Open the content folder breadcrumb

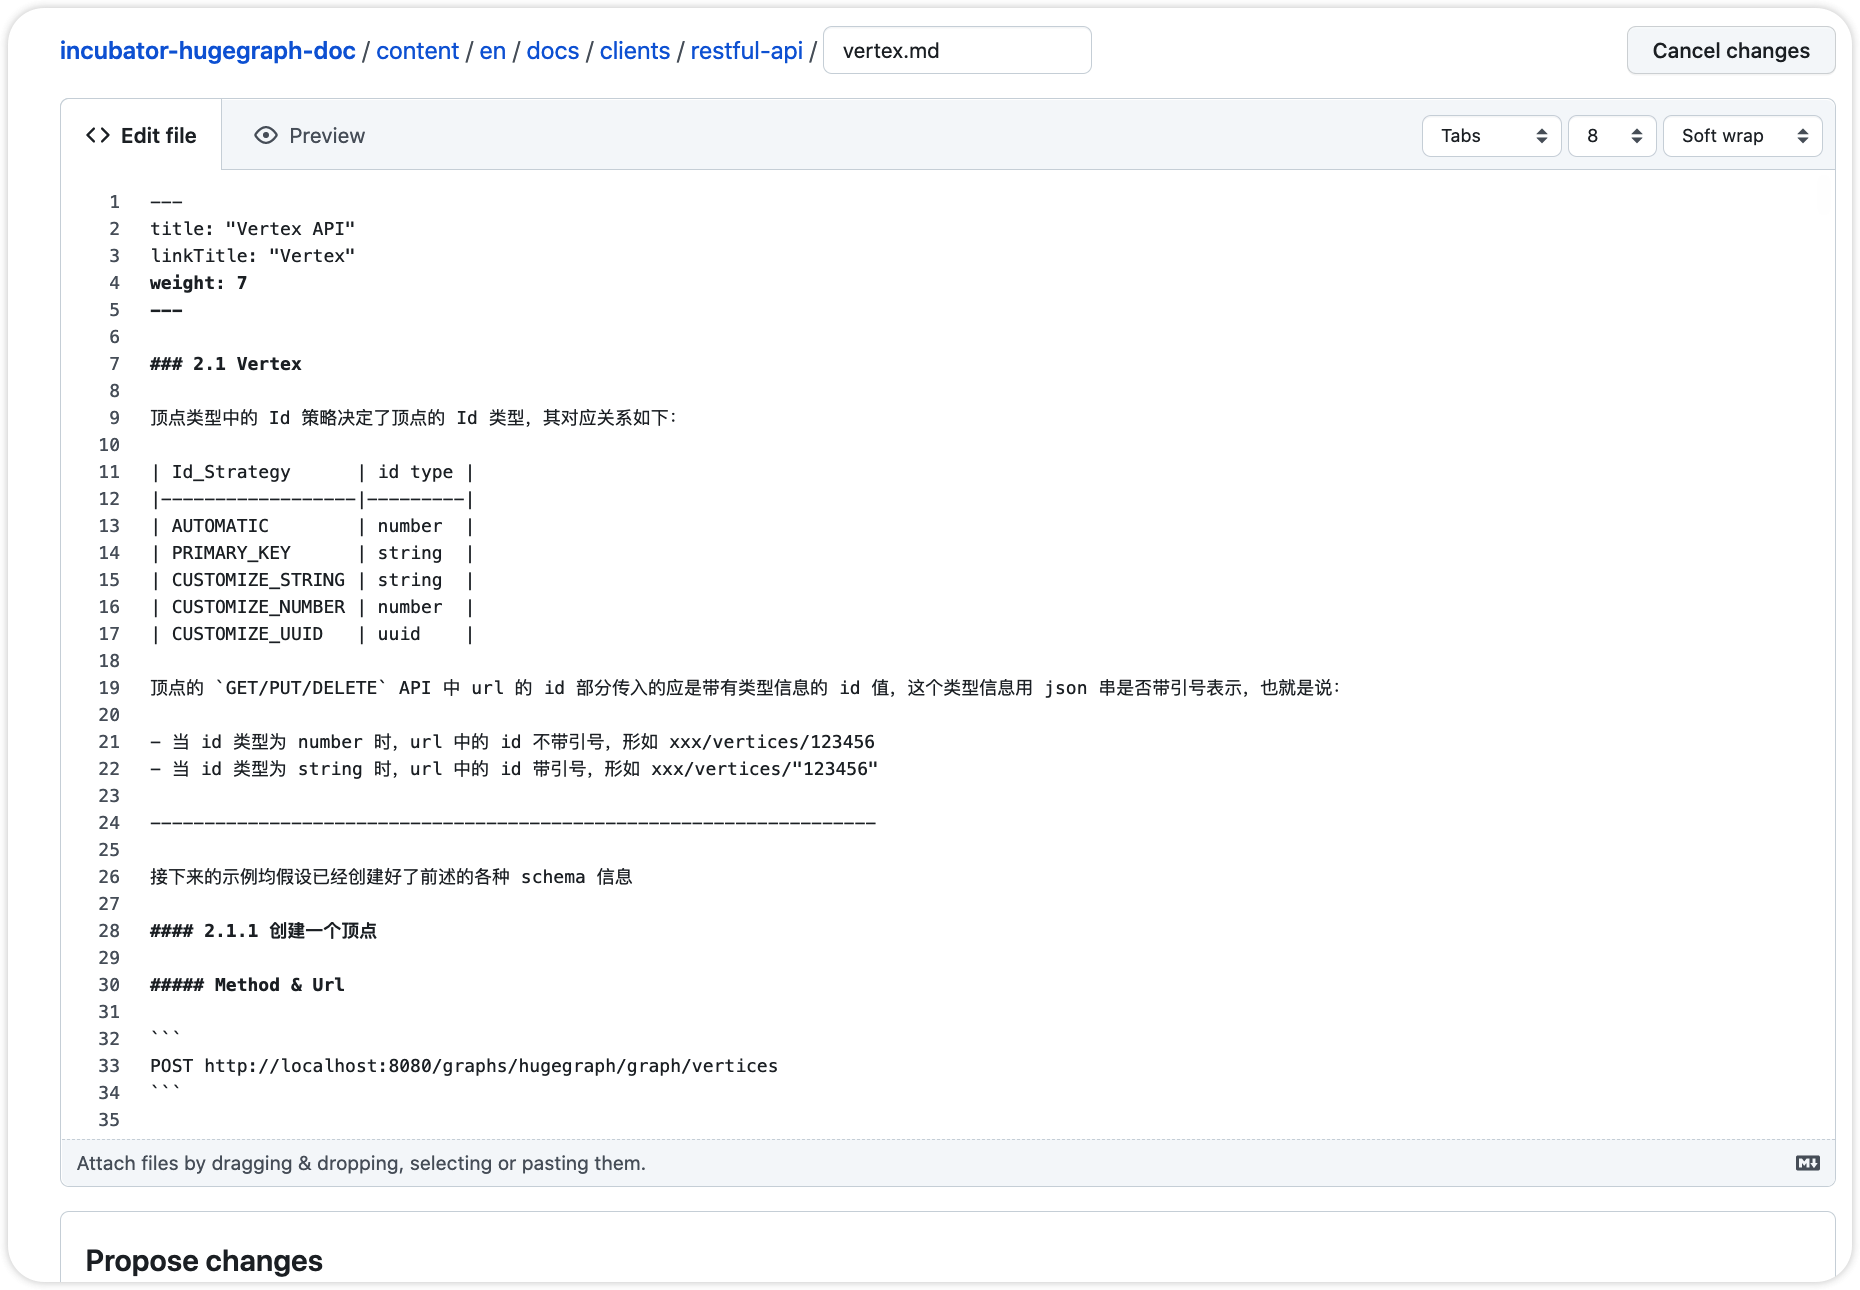[x=418, y=50]
